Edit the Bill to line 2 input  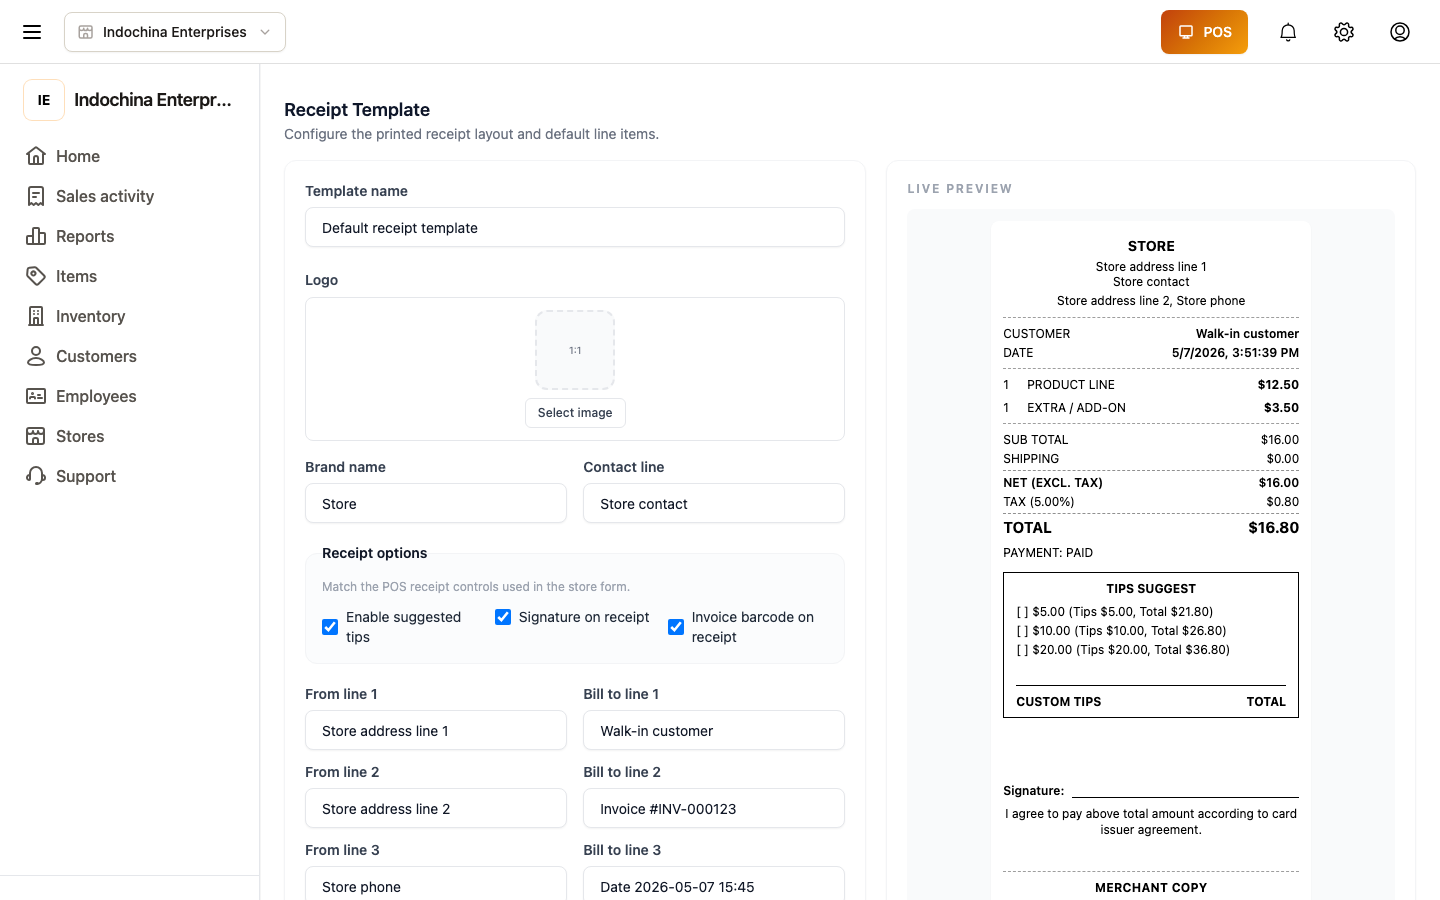click(714, 808)
